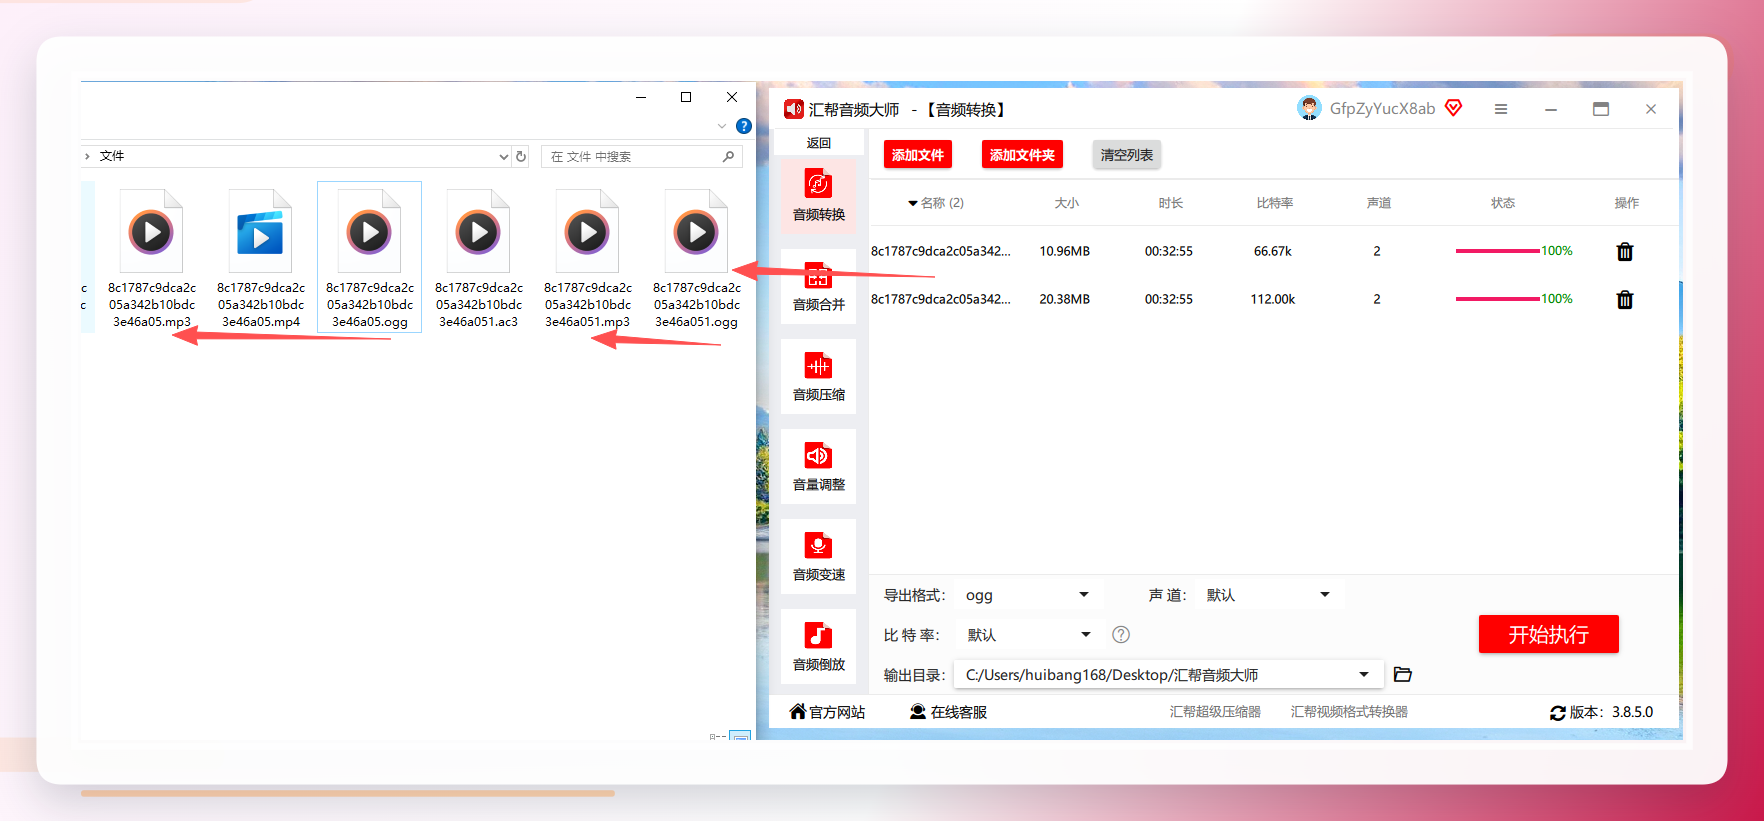Clear the list with 清空列表
The width and height of the screenshot is (1764, 821).
click(x=1127, y=155)
